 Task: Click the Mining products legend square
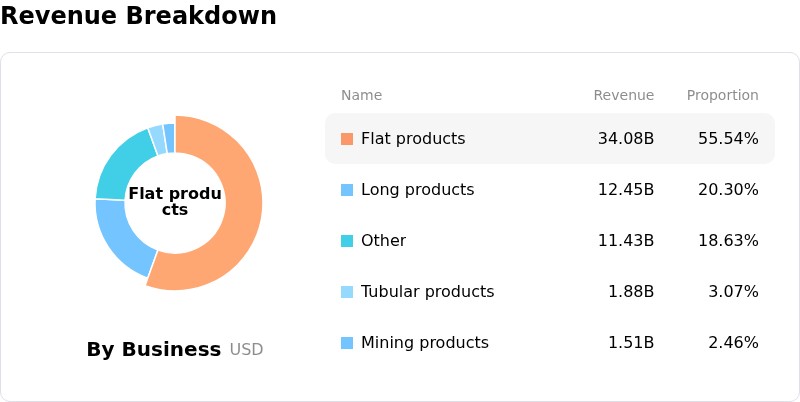click(x=347, y=343)
